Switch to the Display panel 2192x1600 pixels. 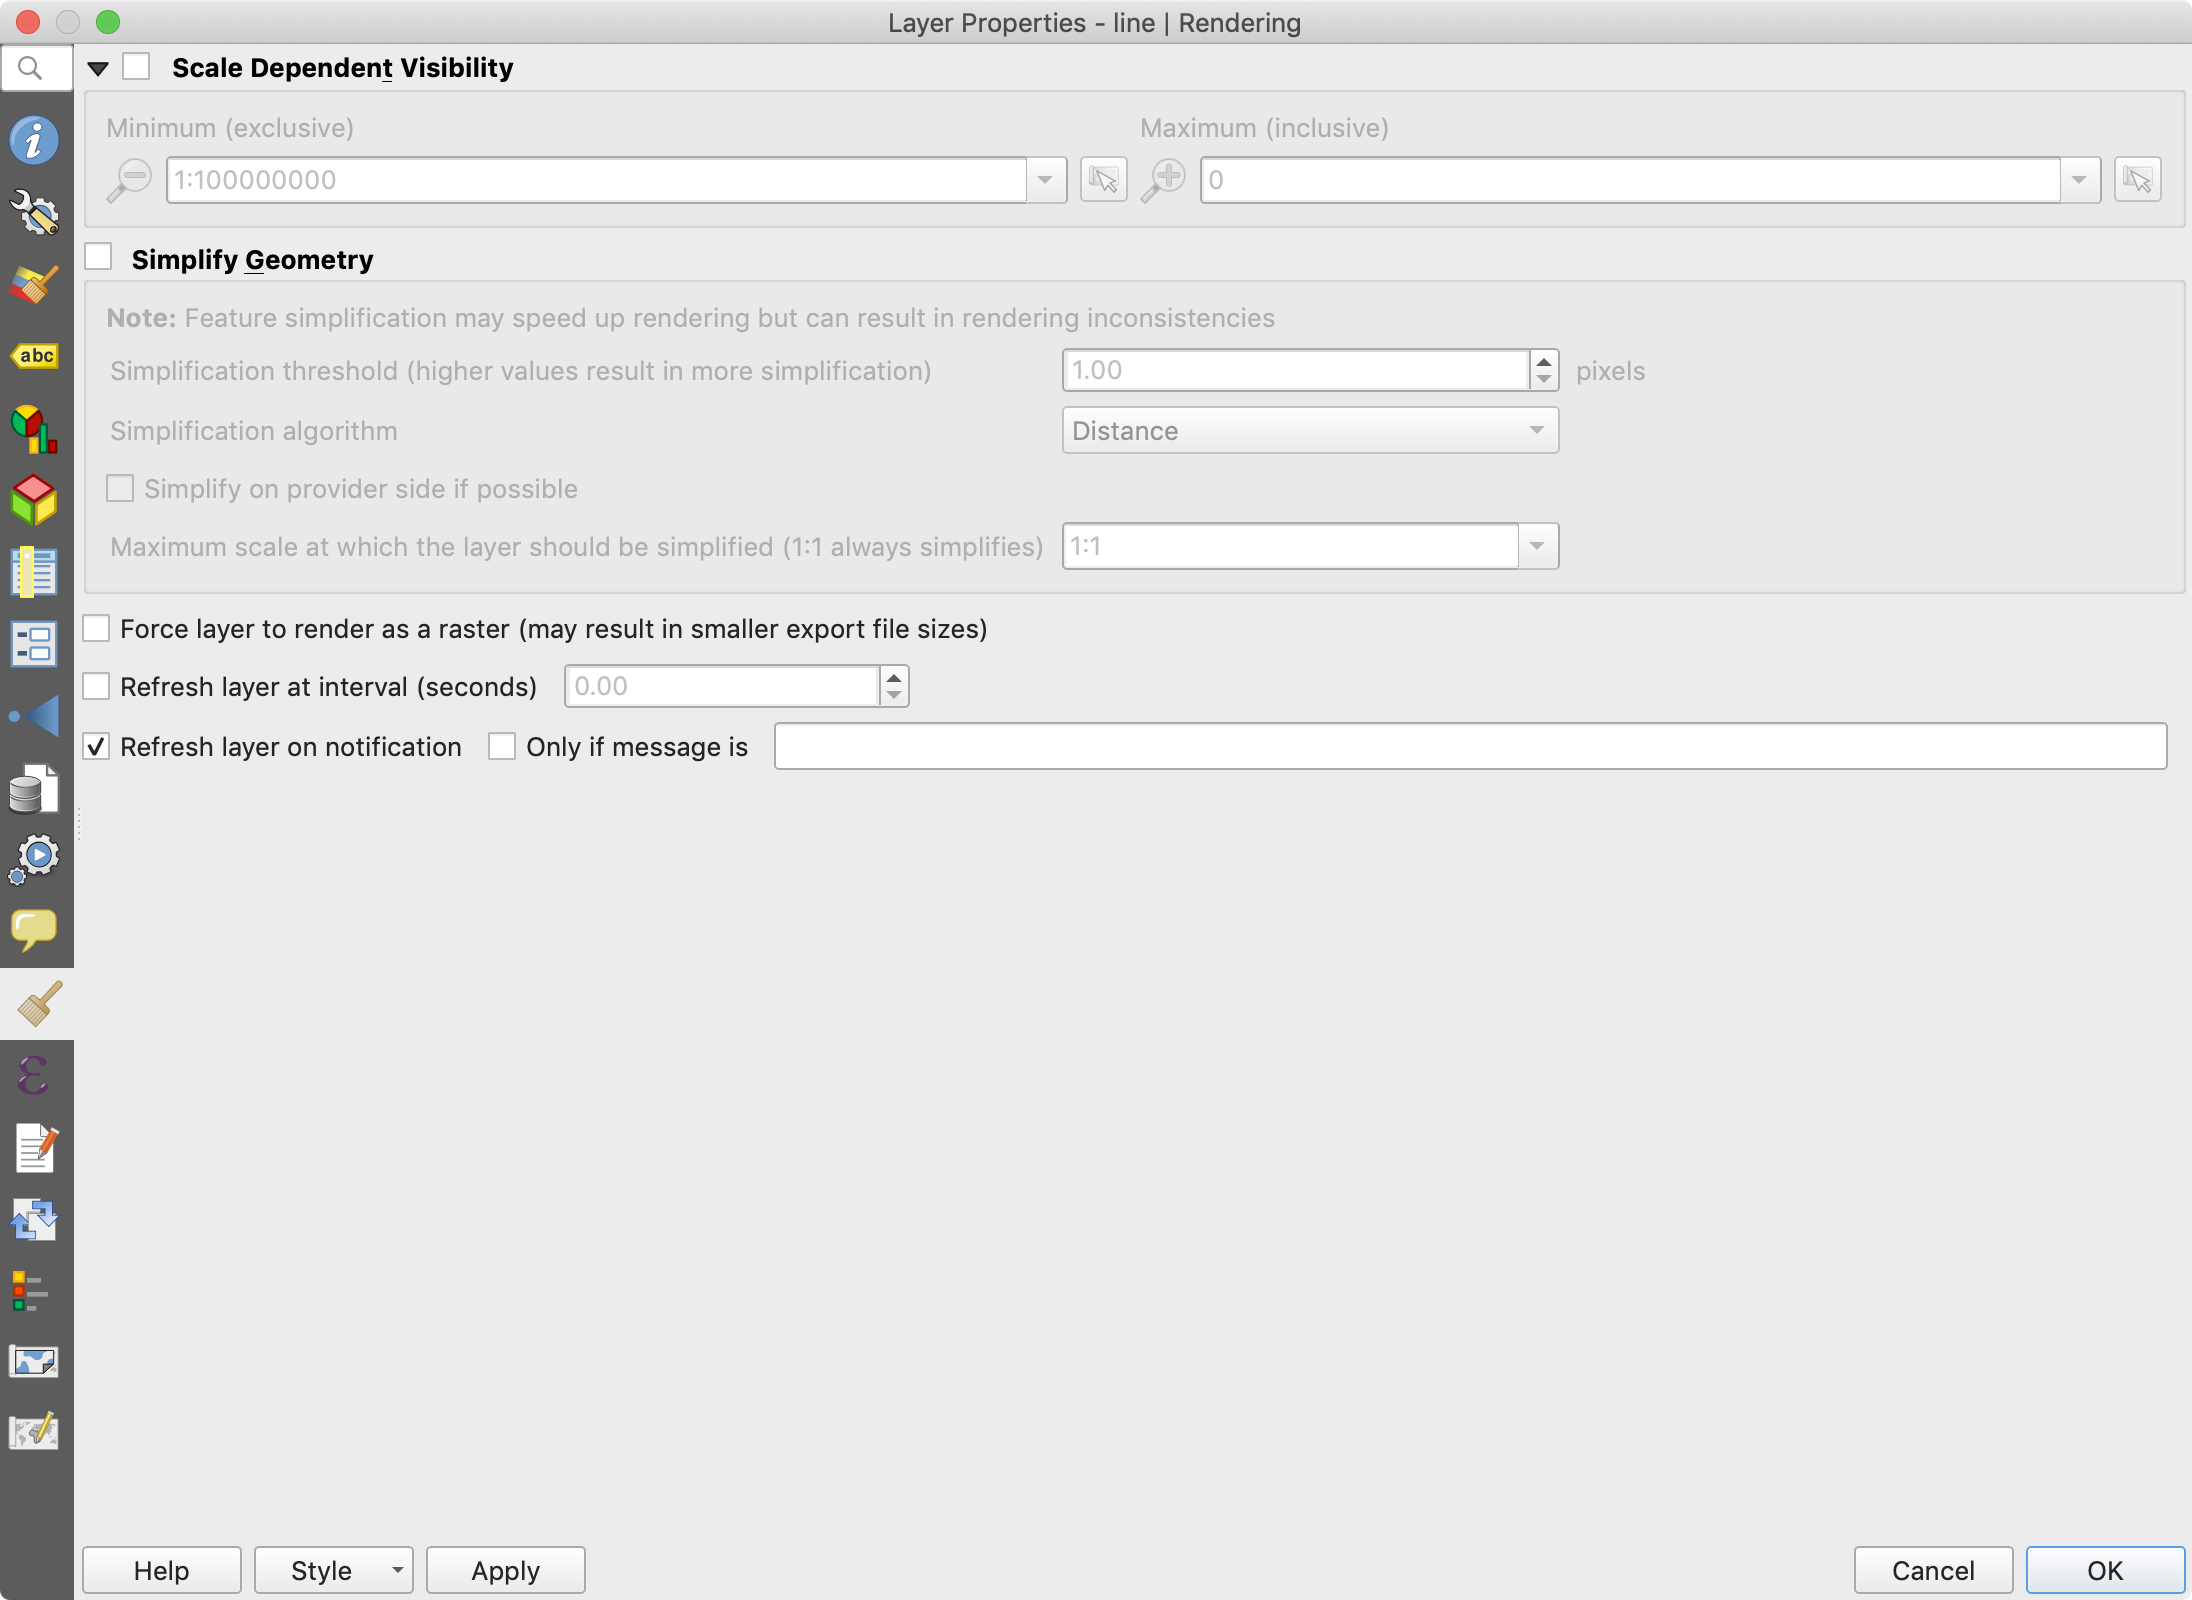(35, 931)
